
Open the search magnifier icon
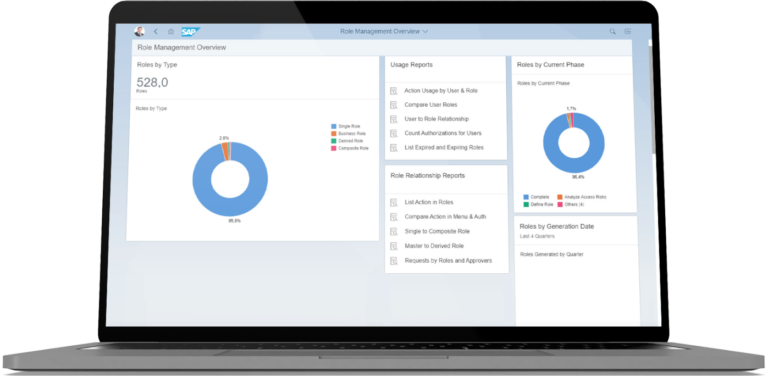[x=612, y=31]
